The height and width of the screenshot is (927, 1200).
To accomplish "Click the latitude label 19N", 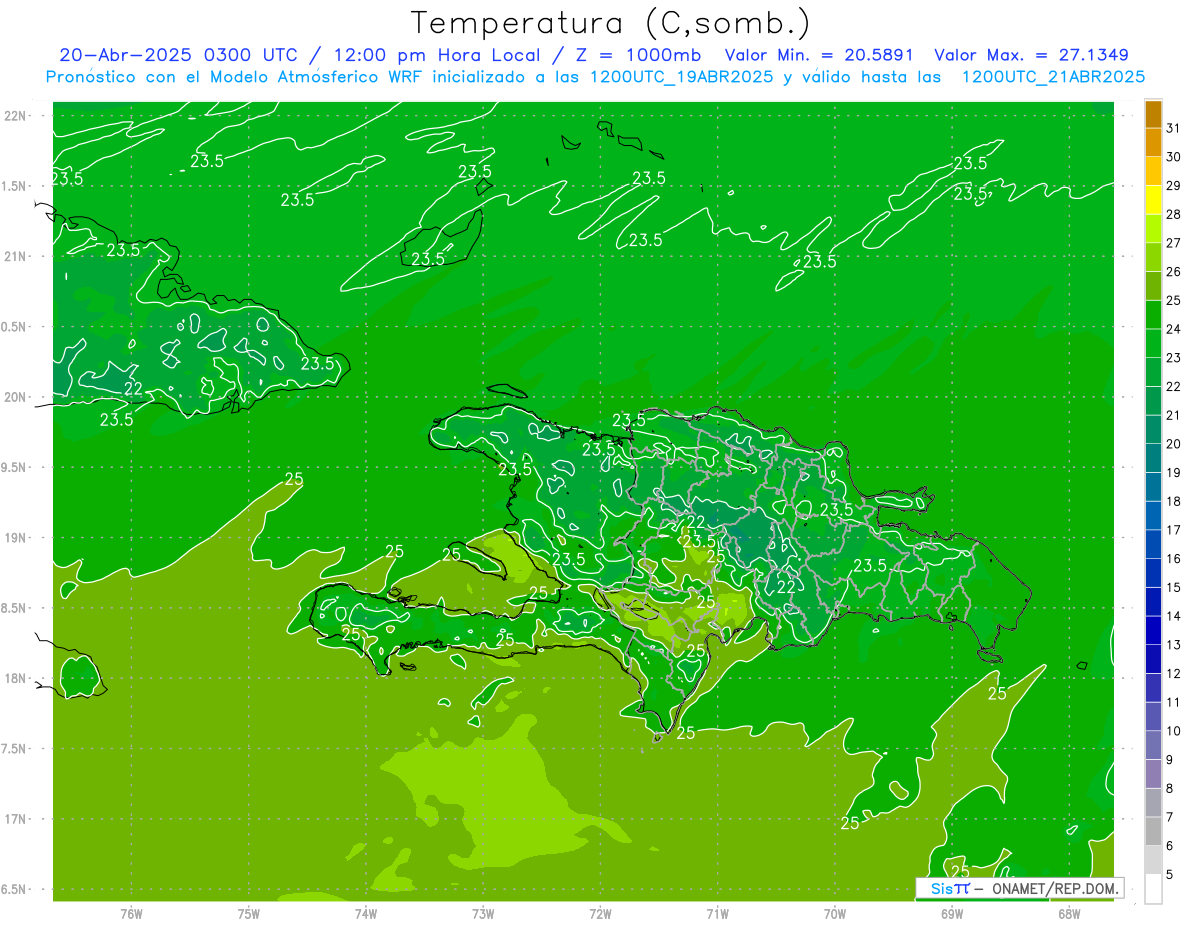I will click(16, 538).
